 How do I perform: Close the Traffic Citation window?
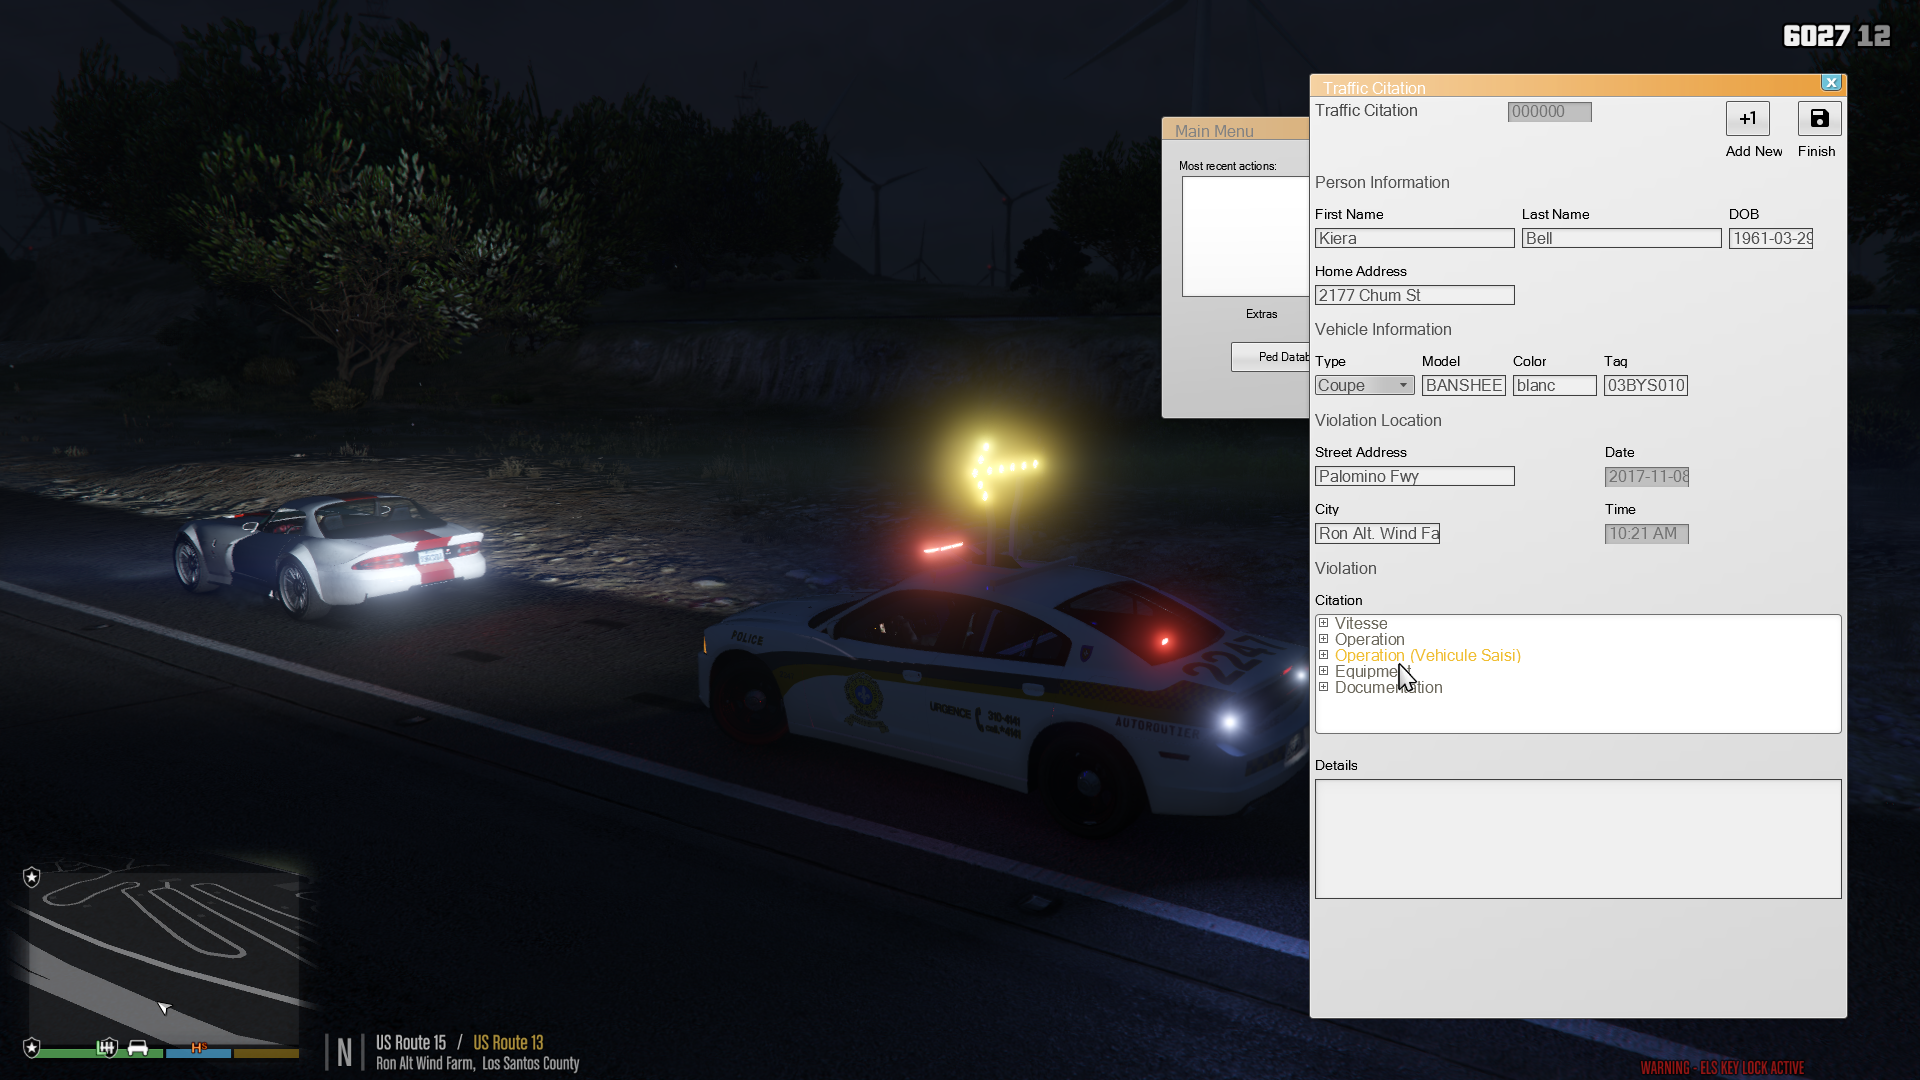[x=1831, y=83]
